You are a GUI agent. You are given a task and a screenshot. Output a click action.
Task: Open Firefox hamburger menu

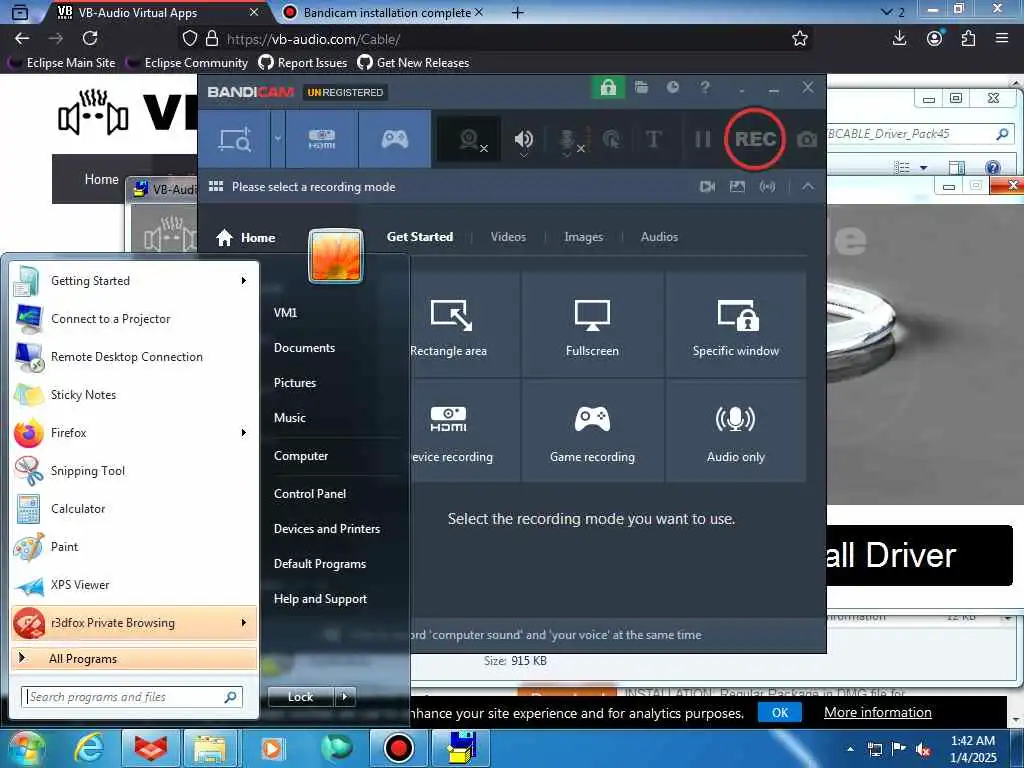(x=1002, y=39)
